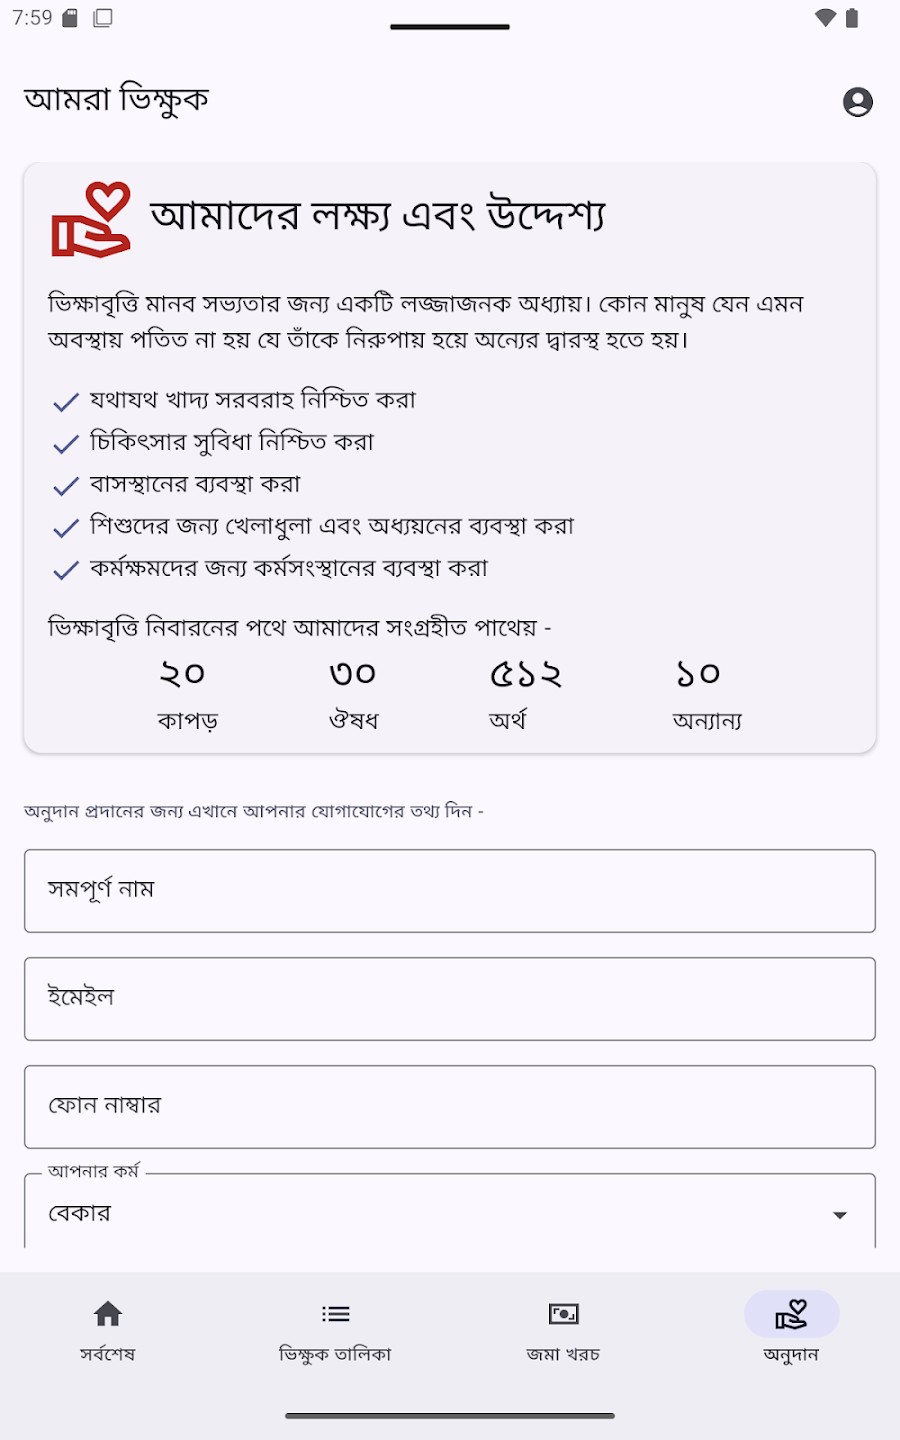Image resolution: width=900 pixels, height=1440 pixels.
Task: Open the user profile account icon
Action: pyautogui.click(x=857, y=102)
